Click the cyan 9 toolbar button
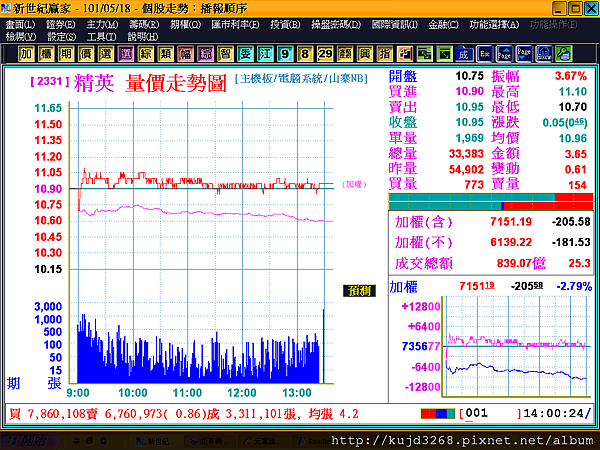This screenshot has width=600, height=450. (285, 54)
